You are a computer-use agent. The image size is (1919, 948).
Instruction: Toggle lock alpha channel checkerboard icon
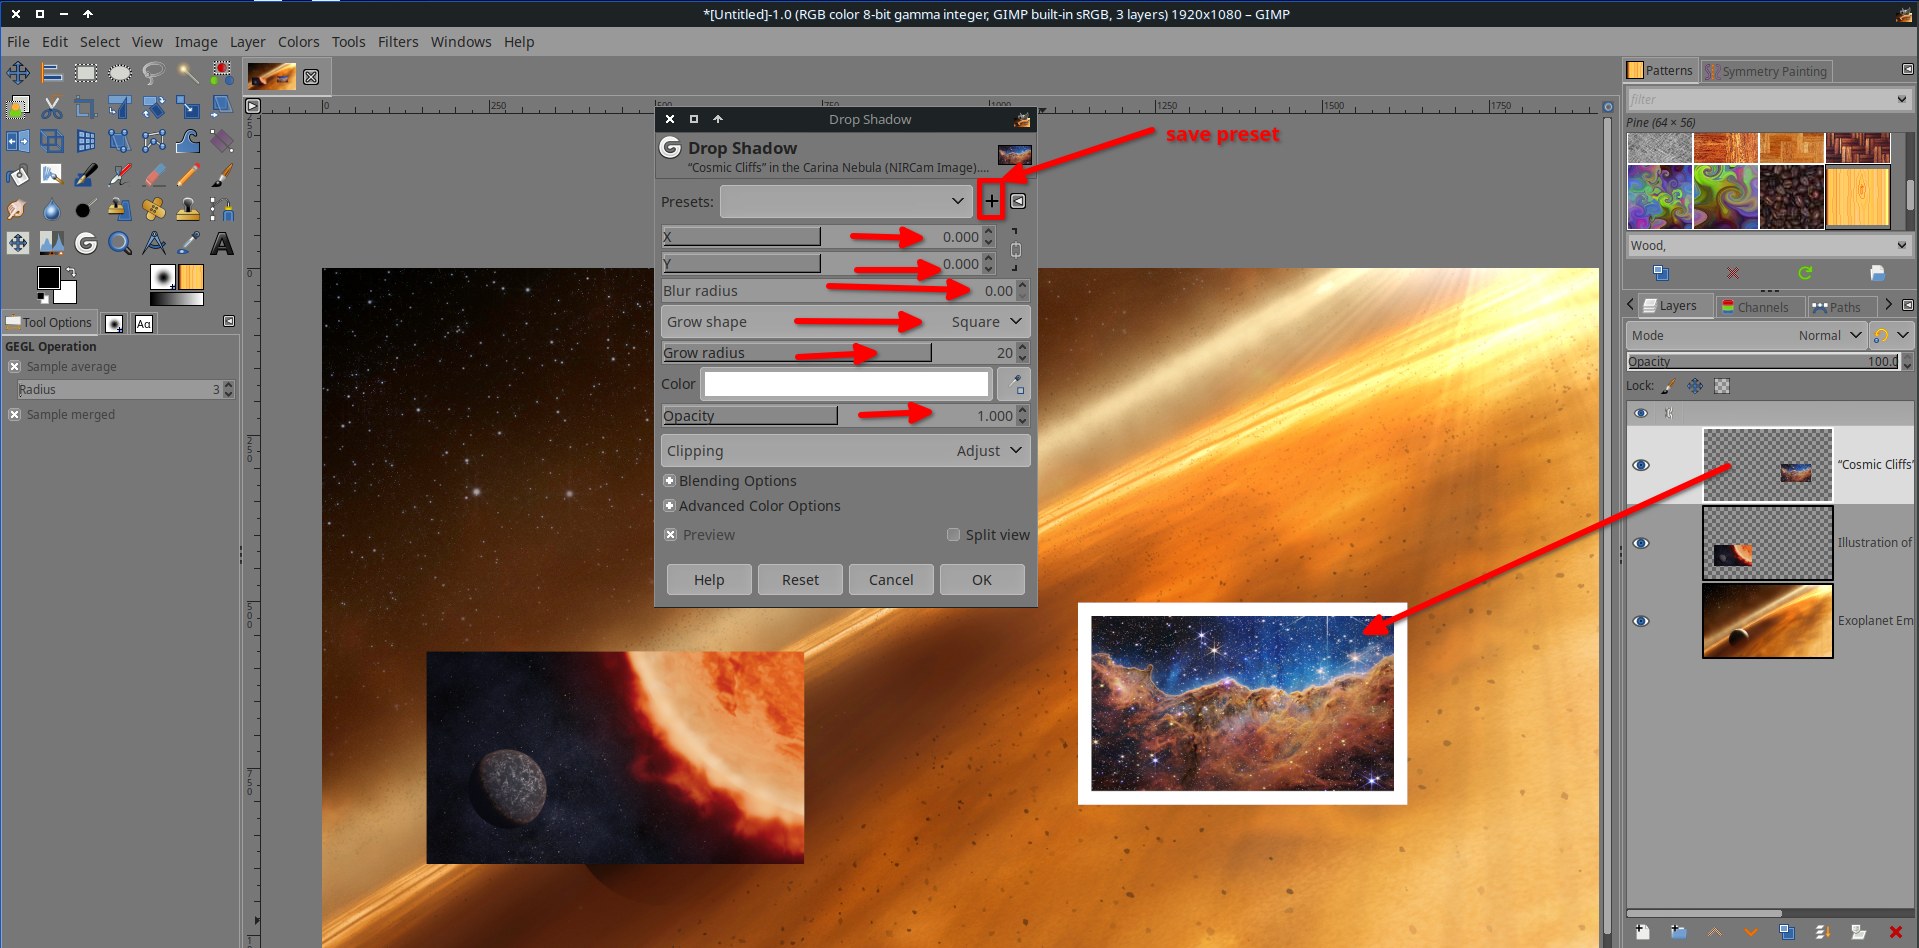pyautogui.click(x=1722, y=386)
